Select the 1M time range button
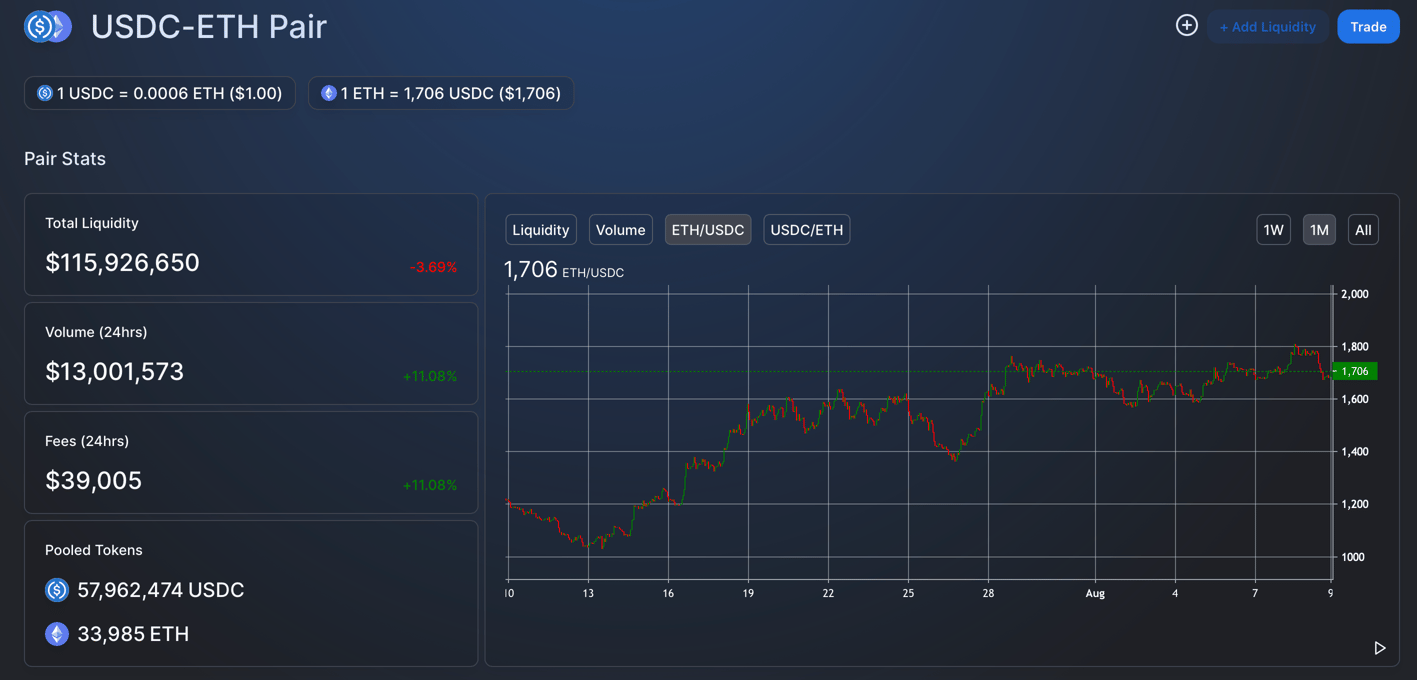 (1318, 229)
